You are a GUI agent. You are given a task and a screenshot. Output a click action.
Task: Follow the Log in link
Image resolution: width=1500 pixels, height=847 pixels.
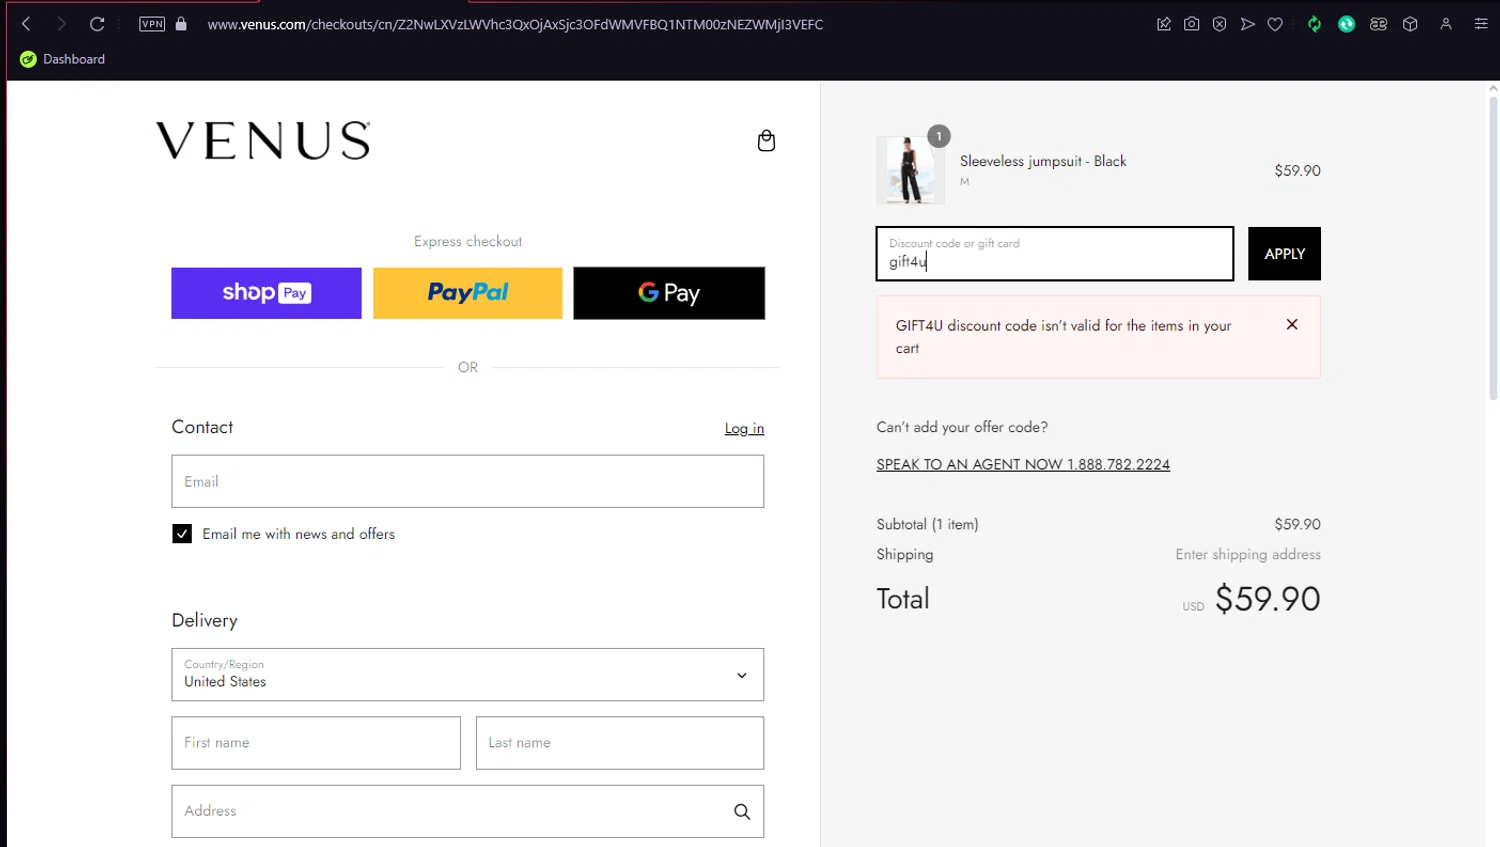pyautogui.click(x=744, y=429)
